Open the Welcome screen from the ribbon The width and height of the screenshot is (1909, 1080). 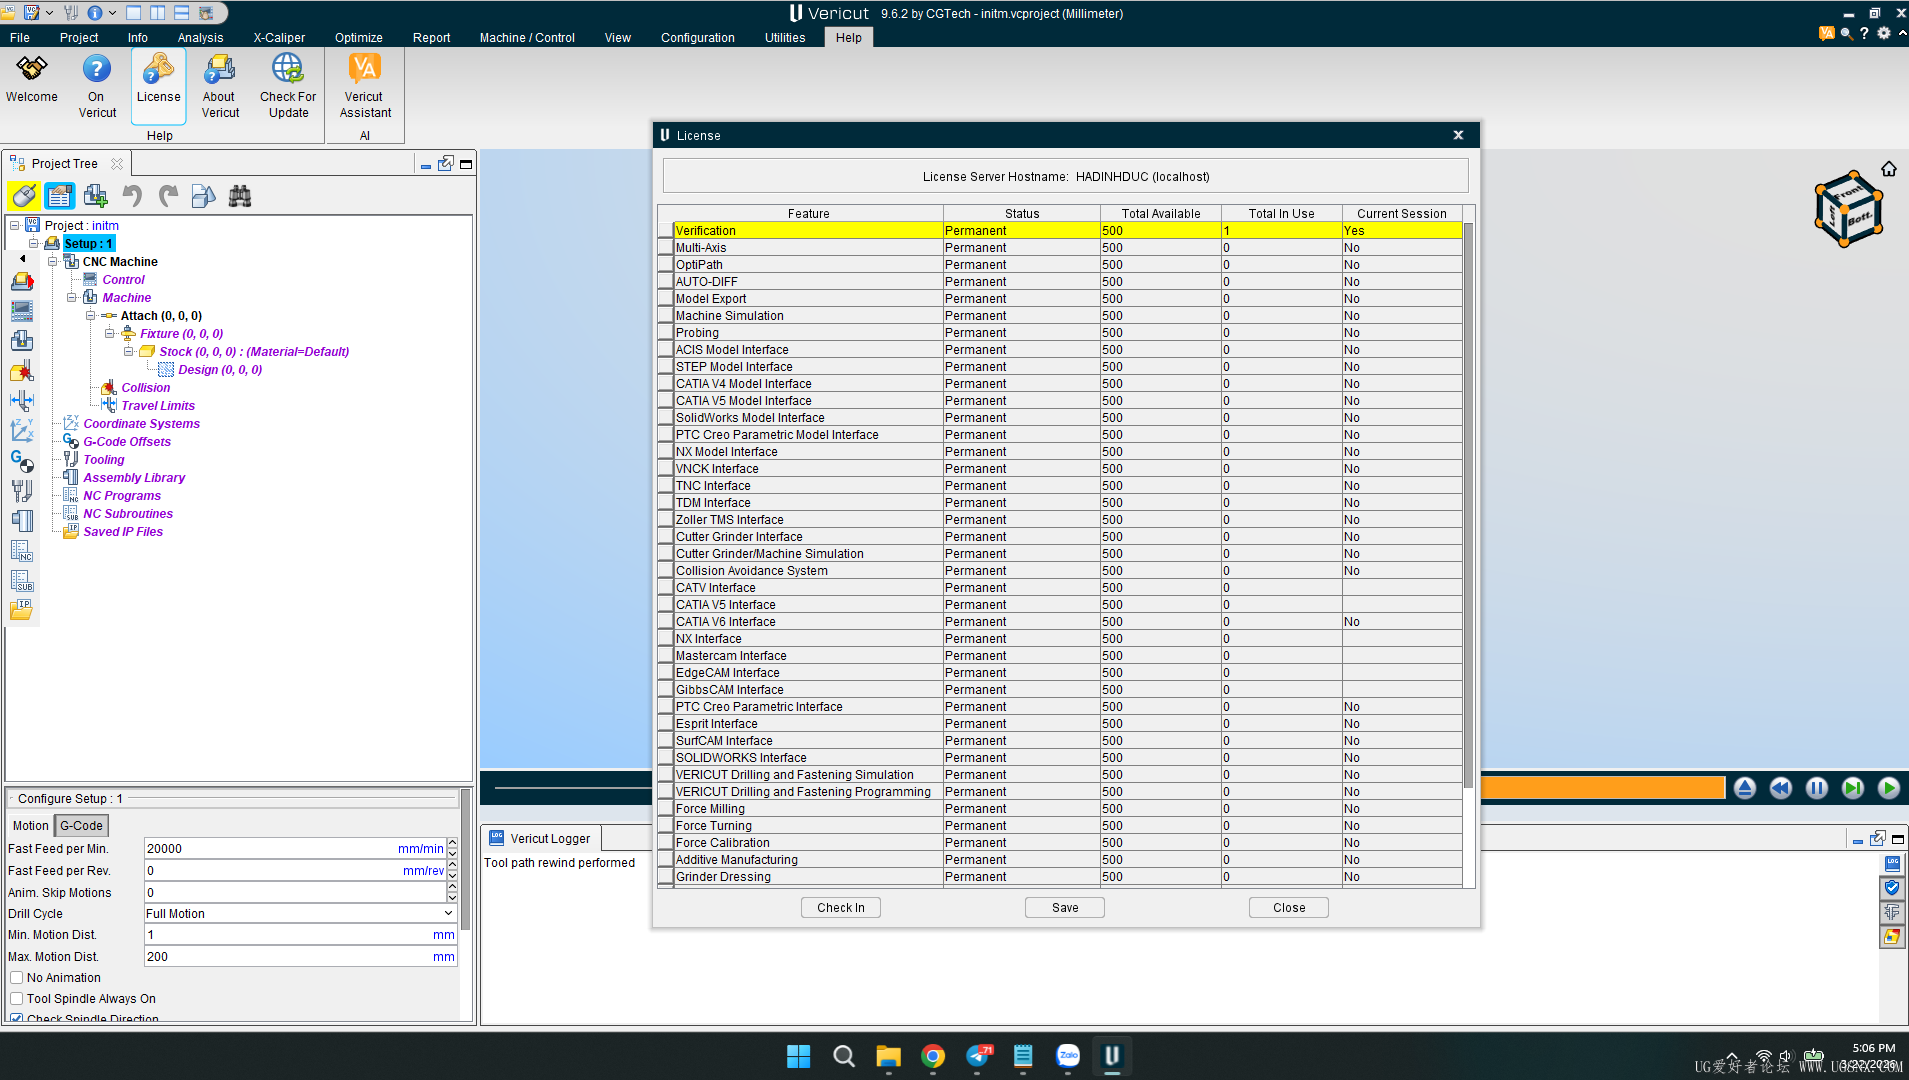(32, 80)
